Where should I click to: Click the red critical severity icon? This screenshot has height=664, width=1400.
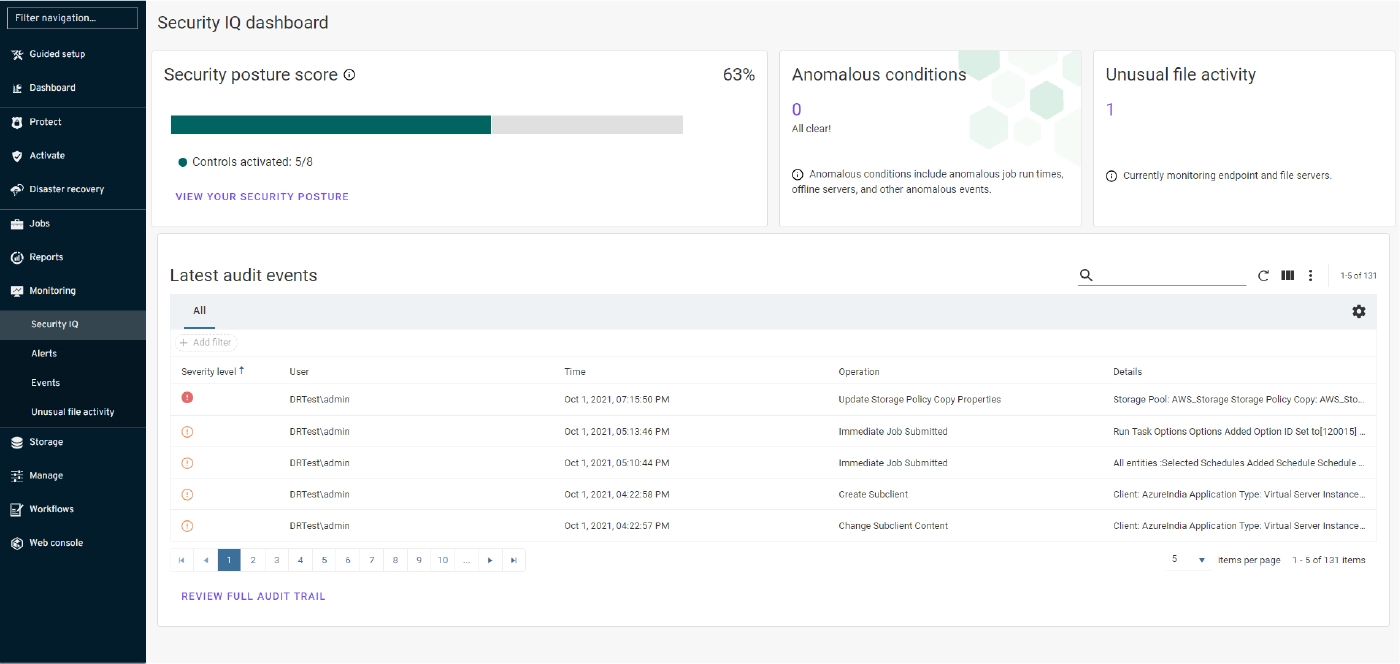point(187,398)
